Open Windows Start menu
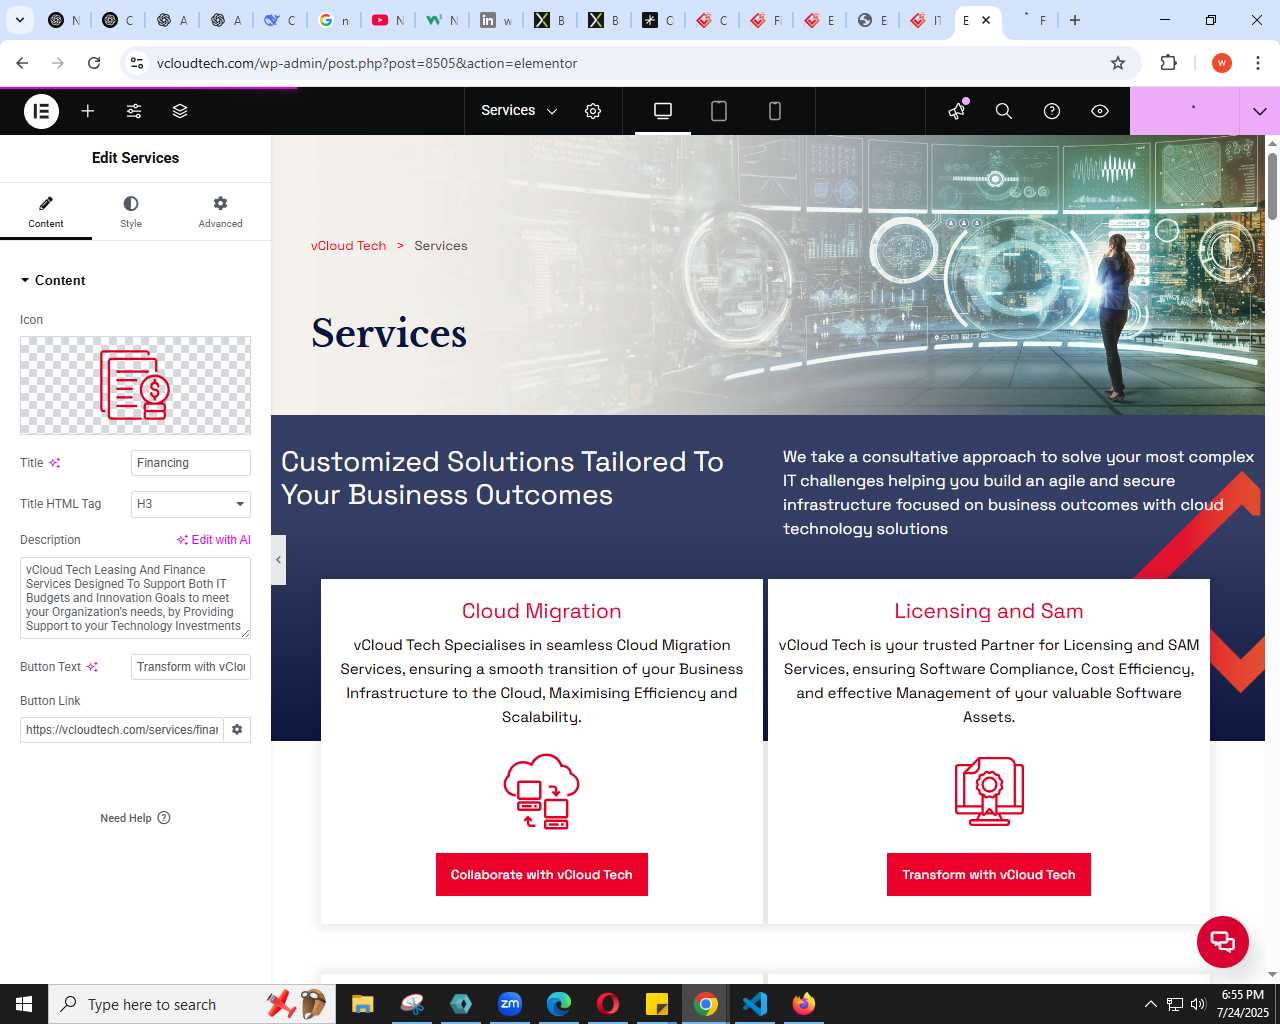Viewport: 1280px width, 1024px height. click(24, 1004)
